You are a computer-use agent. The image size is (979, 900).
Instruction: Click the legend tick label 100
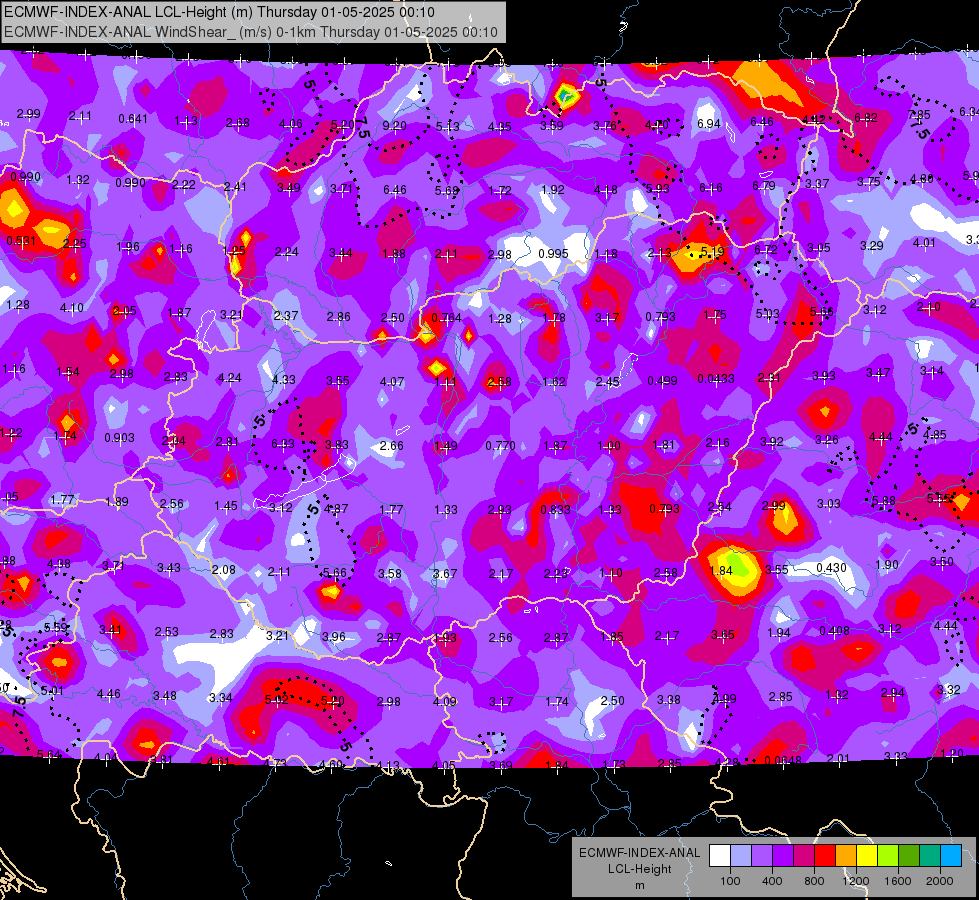point(730,881)
